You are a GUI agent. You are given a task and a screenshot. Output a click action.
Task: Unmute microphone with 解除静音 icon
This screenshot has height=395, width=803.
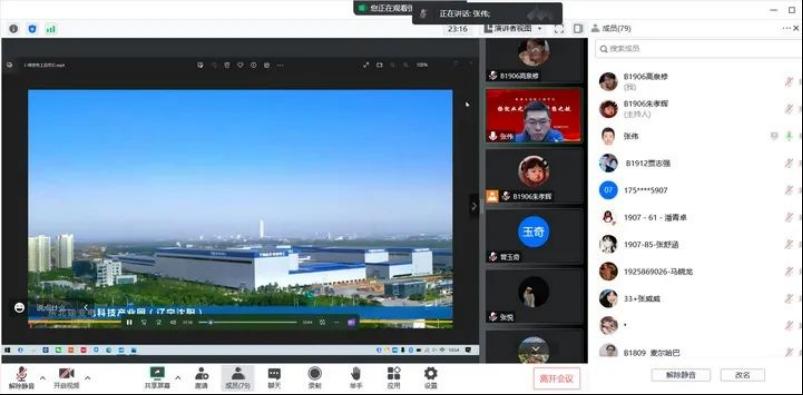21,378
